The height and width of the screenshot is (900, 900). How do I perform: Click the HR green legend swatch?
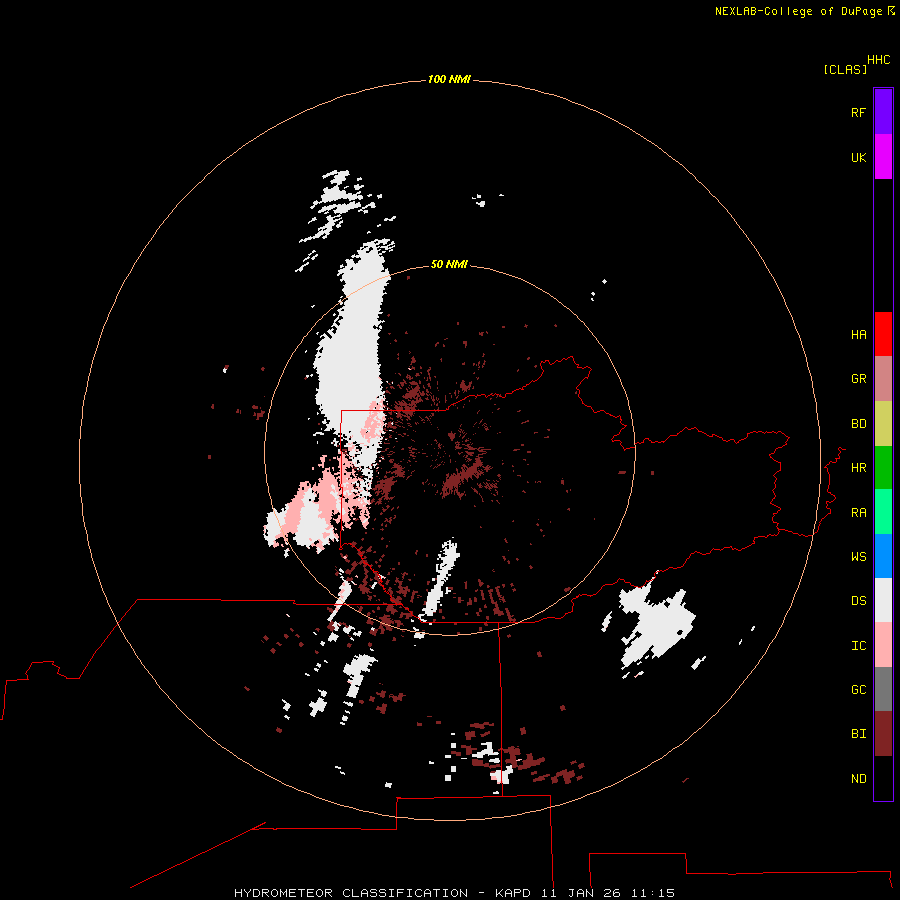click(883, 468)
